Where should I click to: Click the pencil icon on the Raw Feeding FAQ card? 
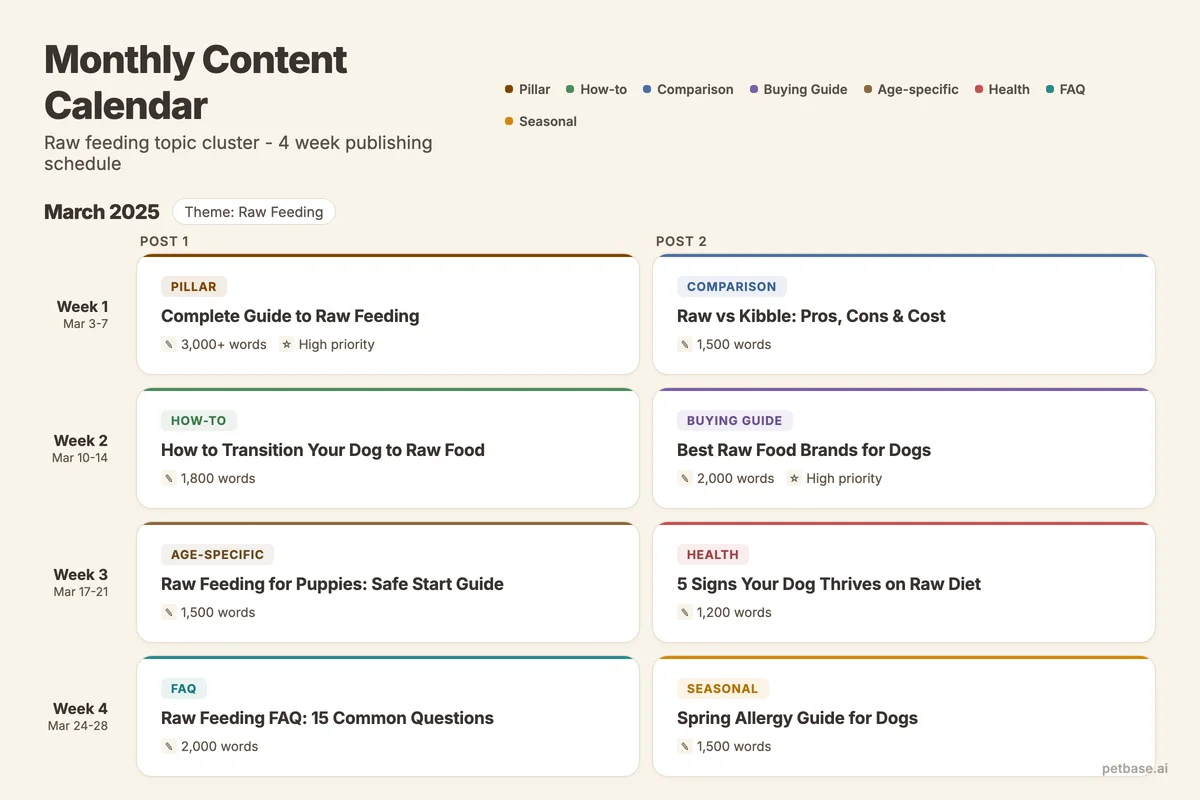tap(168, 745)
